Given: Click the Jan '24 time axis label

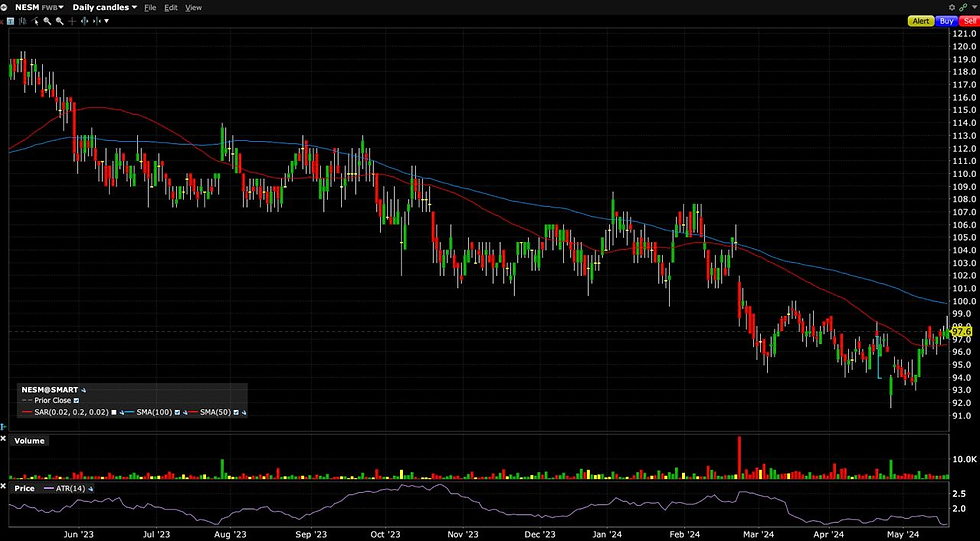Looking at the screenshot, I should pyautogui.click(x=607, y=534).
